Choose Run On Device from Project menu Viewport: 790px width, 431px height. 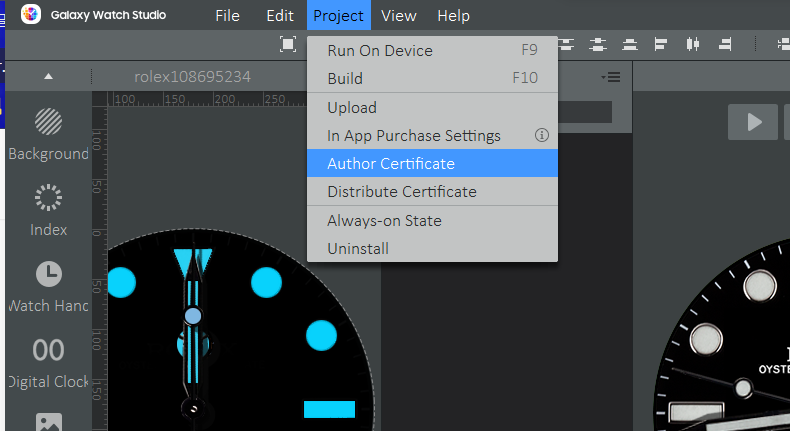point(432,50)
